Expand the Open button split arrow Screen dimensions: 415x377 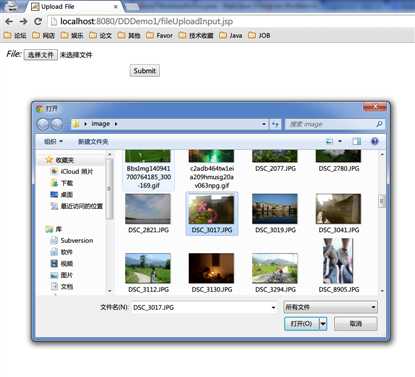(x=323, y=324)
